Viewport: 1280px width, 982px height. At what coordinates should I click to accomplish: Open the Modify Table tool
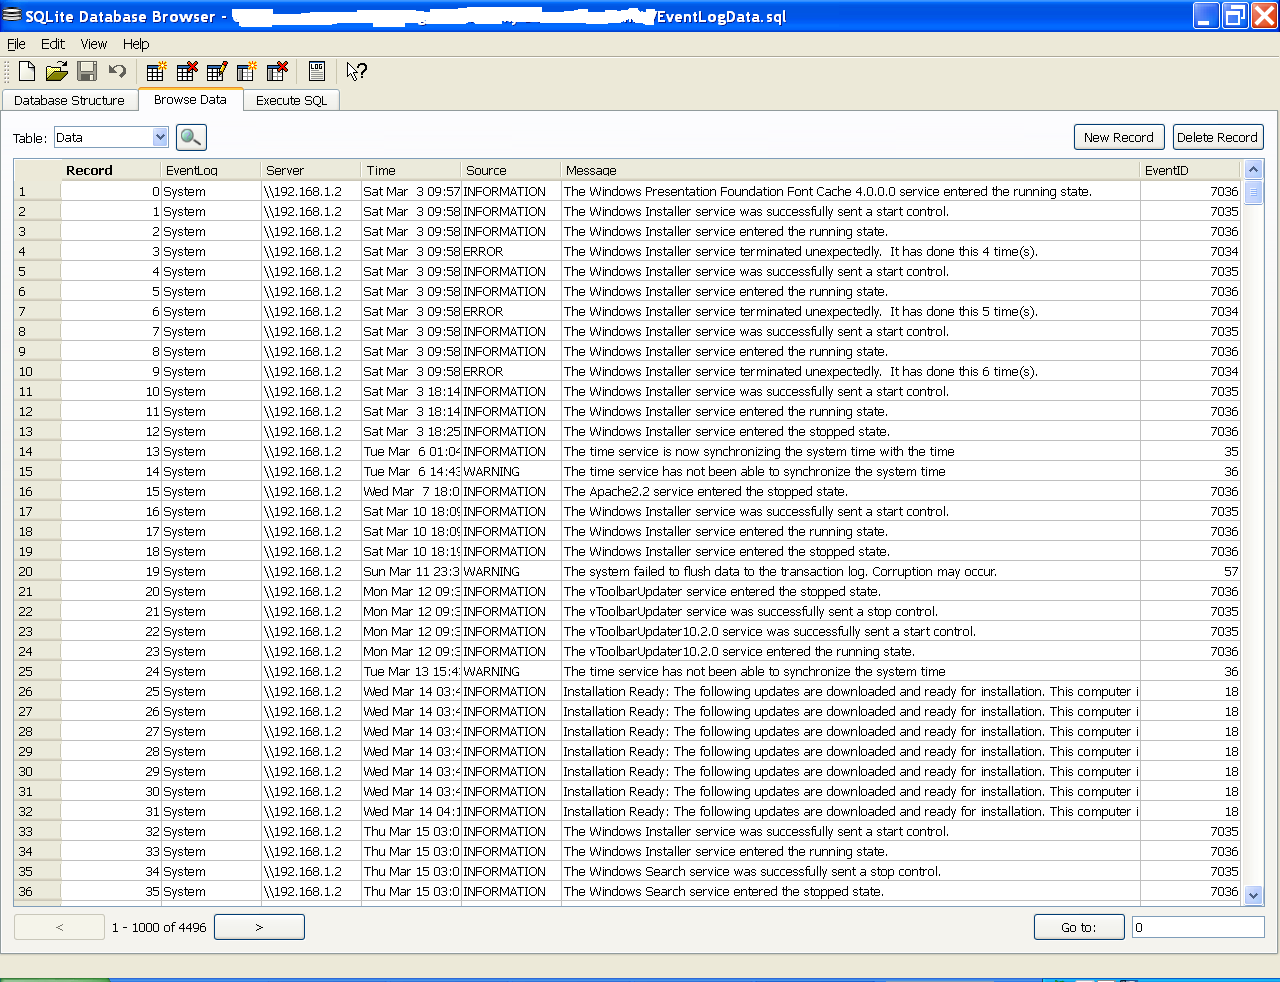pyautogui.click(x=216, y=71)
